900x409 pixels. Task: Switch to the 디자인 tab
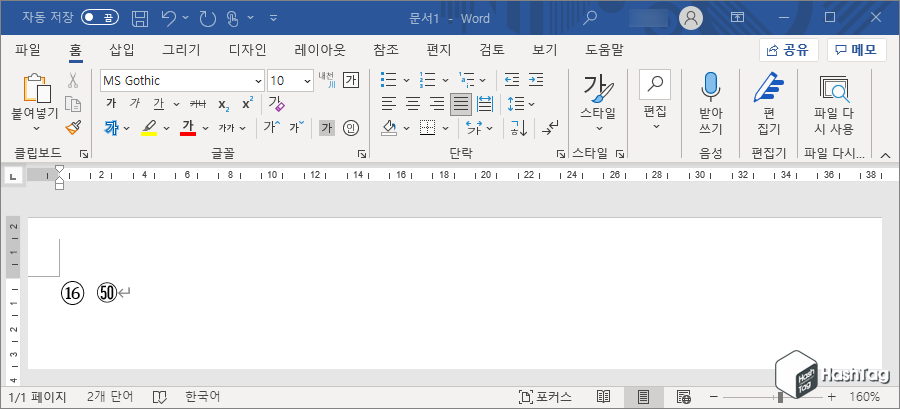point(247,50)
